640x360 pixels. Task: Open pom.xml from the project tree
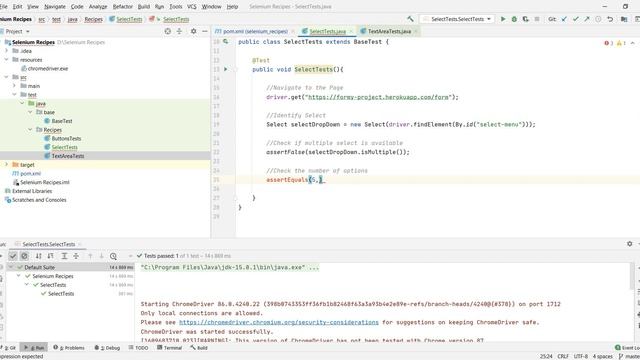[x=30, y=173]
